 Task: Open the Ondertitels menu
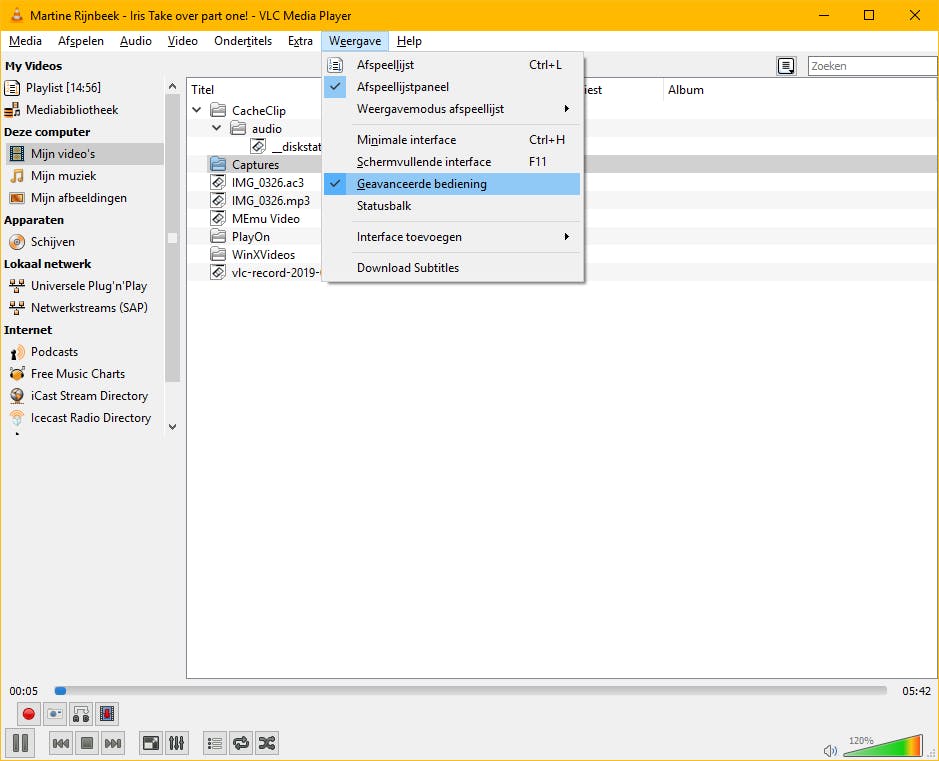[243, 41]
